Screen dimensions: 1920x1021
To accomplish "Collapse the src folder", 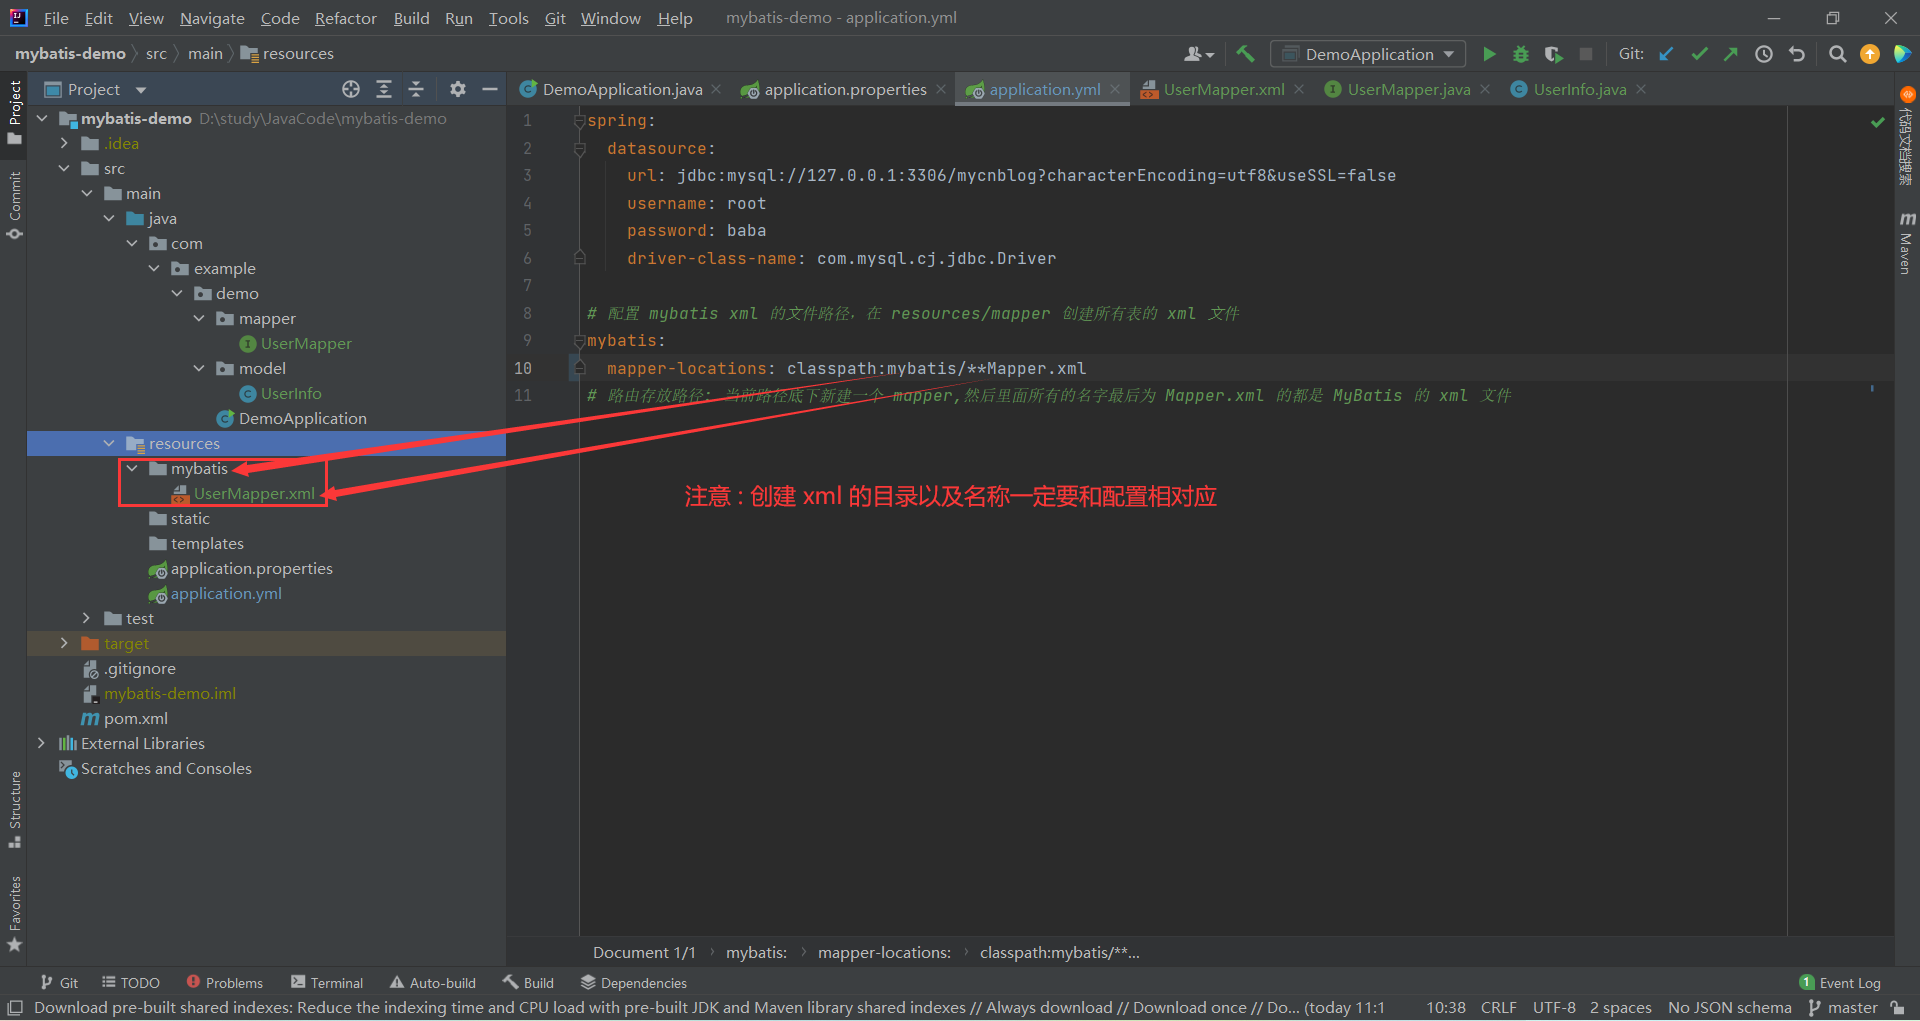I will [65, 168].
